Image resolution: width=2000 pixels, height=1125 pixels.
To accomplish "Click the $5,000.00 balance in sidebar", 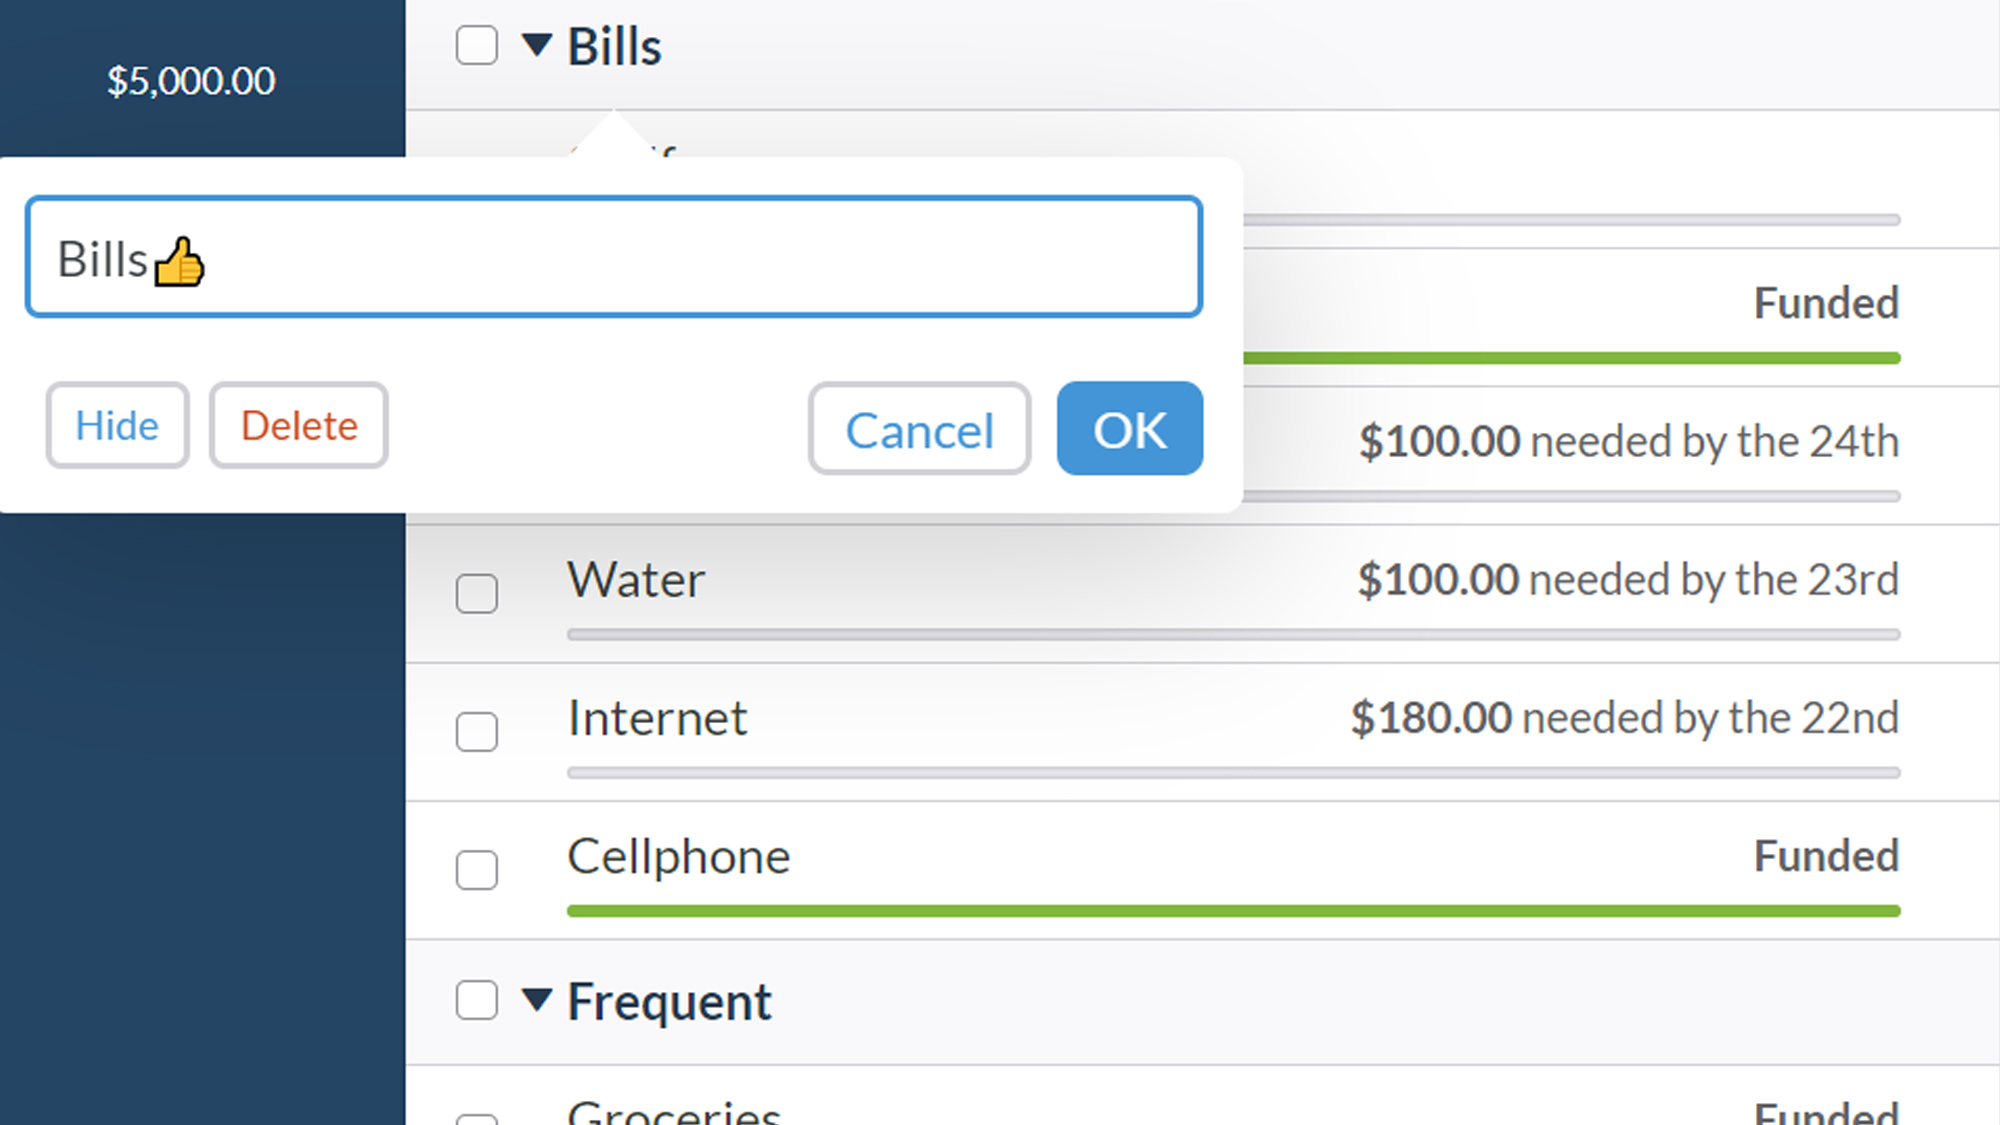I will pyautogui.click(x=191, y=81).
